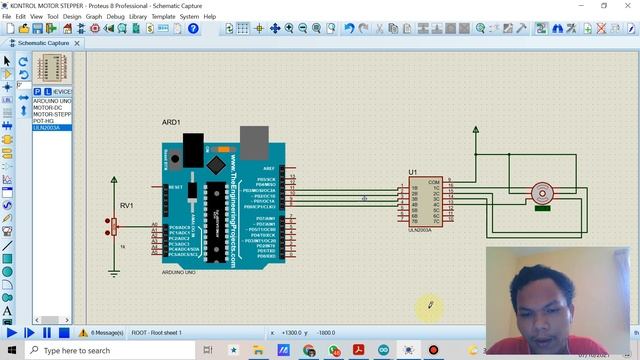The image size is (640, 360).
Task: Select the 2D text tool
Action: 7,311
